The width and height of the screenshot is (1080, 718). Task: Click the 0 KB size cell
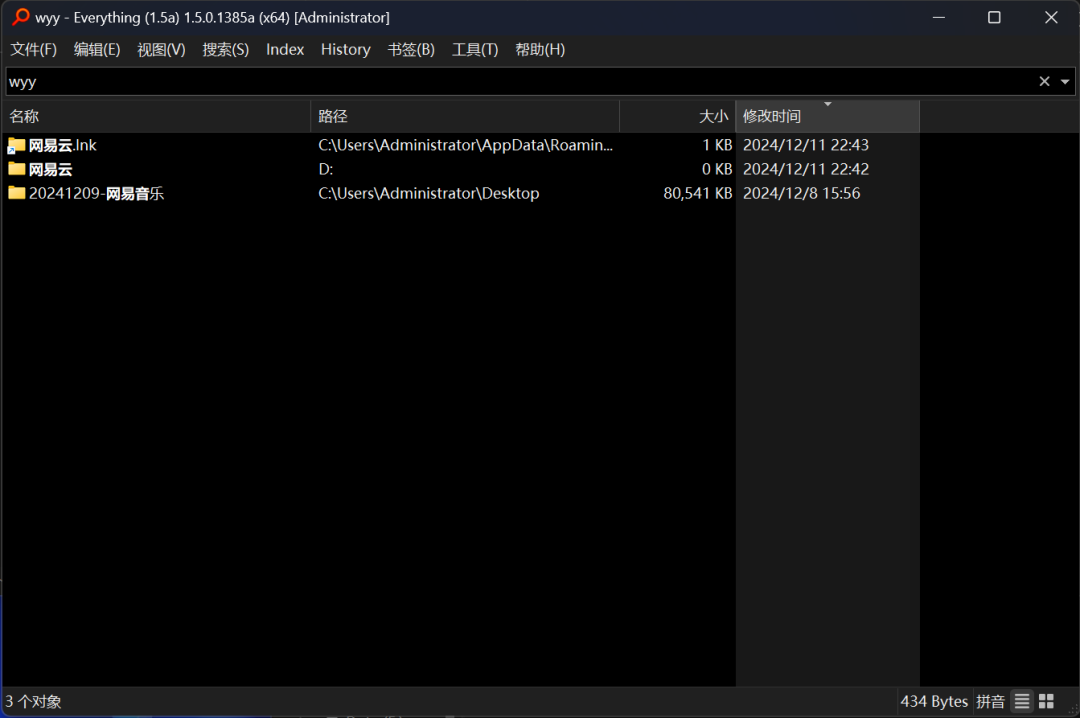coord(717,170)
